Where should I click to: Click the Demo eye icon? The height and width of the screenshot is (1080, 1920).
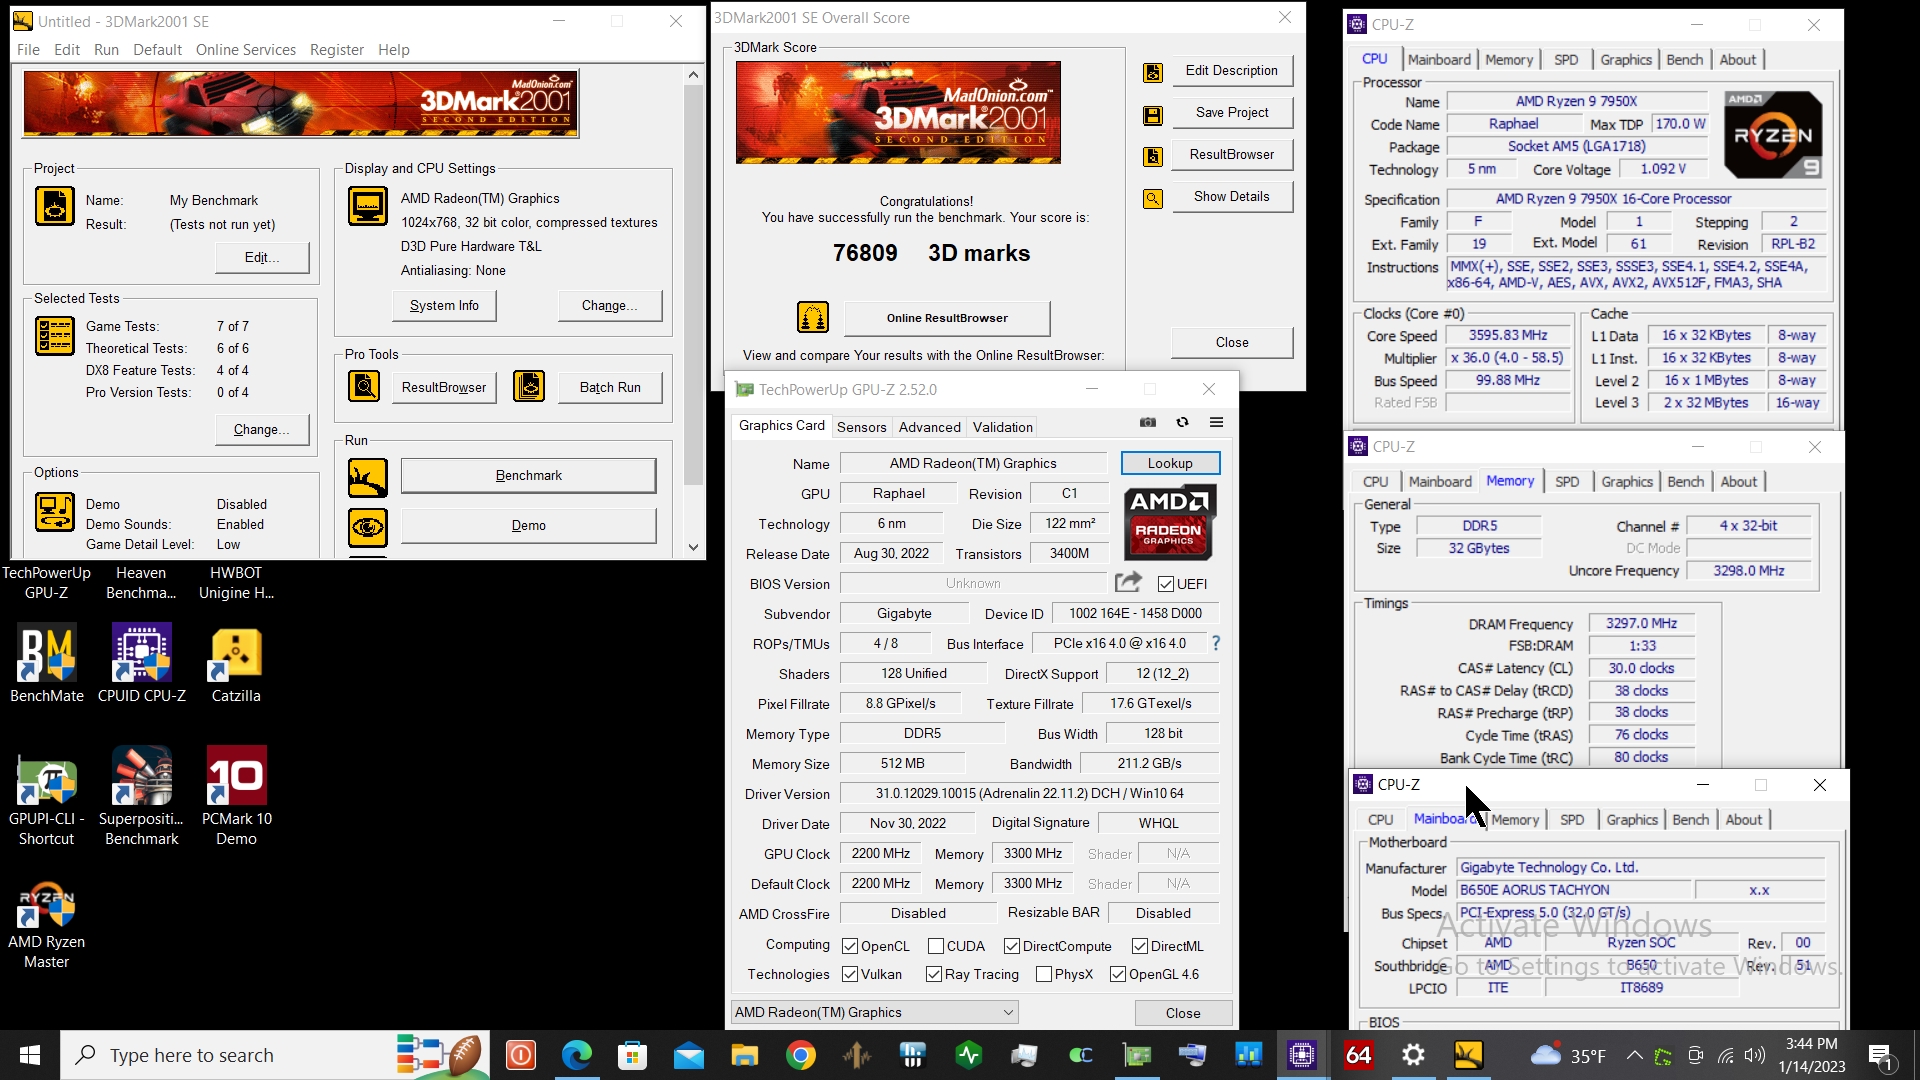[x=367, y=527]
